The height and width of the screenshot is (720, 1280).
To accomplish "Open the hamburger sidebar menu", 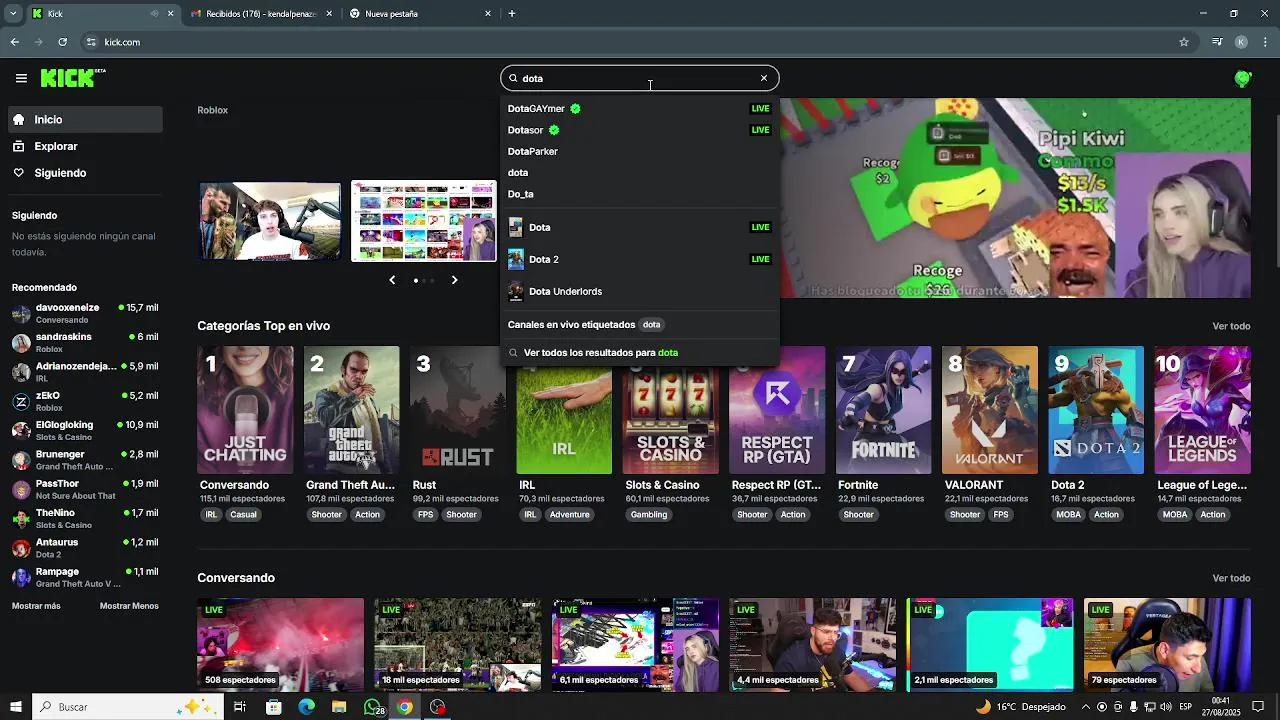I will (21, 78).
